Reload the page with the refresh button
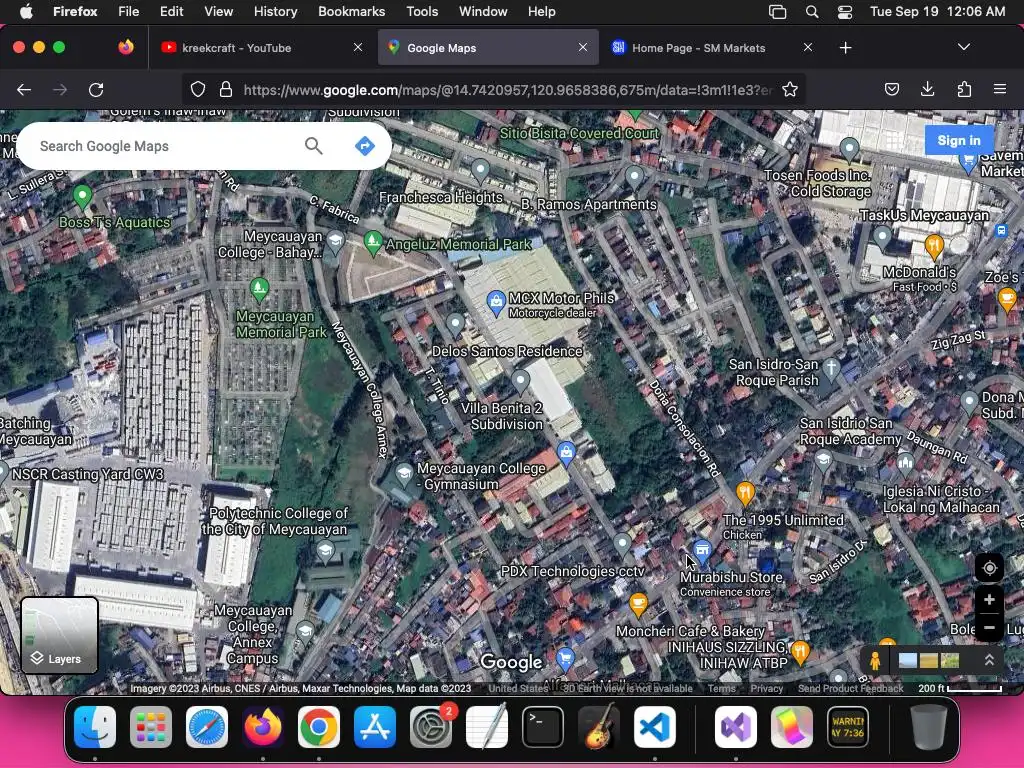1024x768 pixels. pyautogui.click(x=96, y=89)
